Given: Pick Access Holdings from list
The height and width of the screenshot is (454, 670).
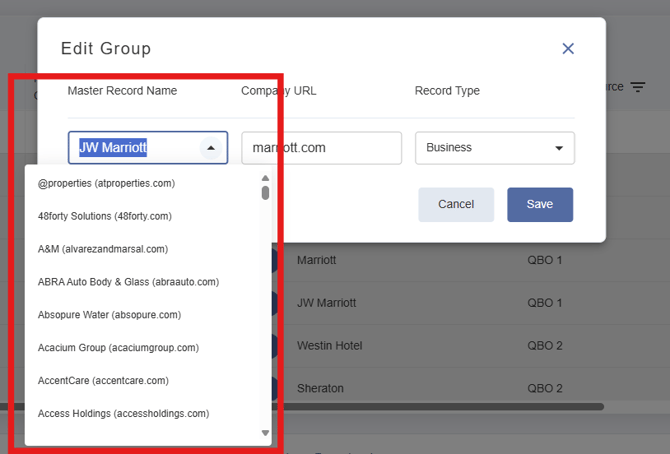Looking at the screenshot, I should (x=123, y=414).
